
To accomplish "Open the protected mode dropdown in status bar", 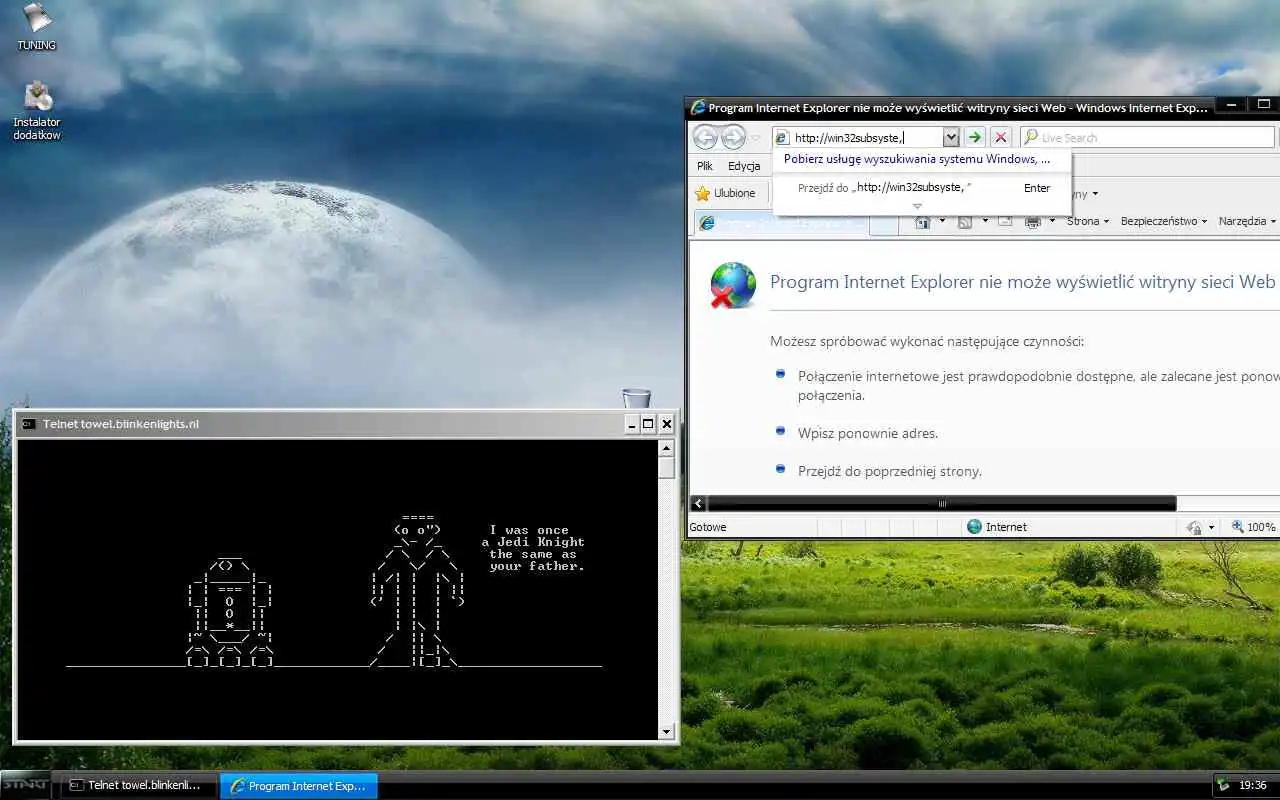I will (1211, 527).
